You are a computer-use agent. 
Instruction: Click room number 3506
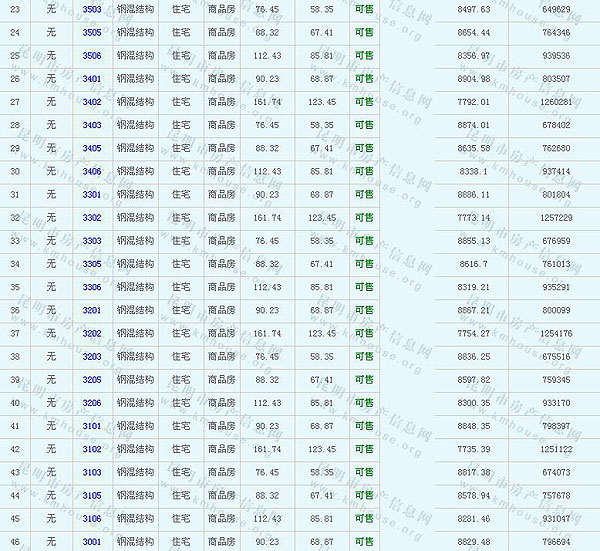(x=91, y=55)
